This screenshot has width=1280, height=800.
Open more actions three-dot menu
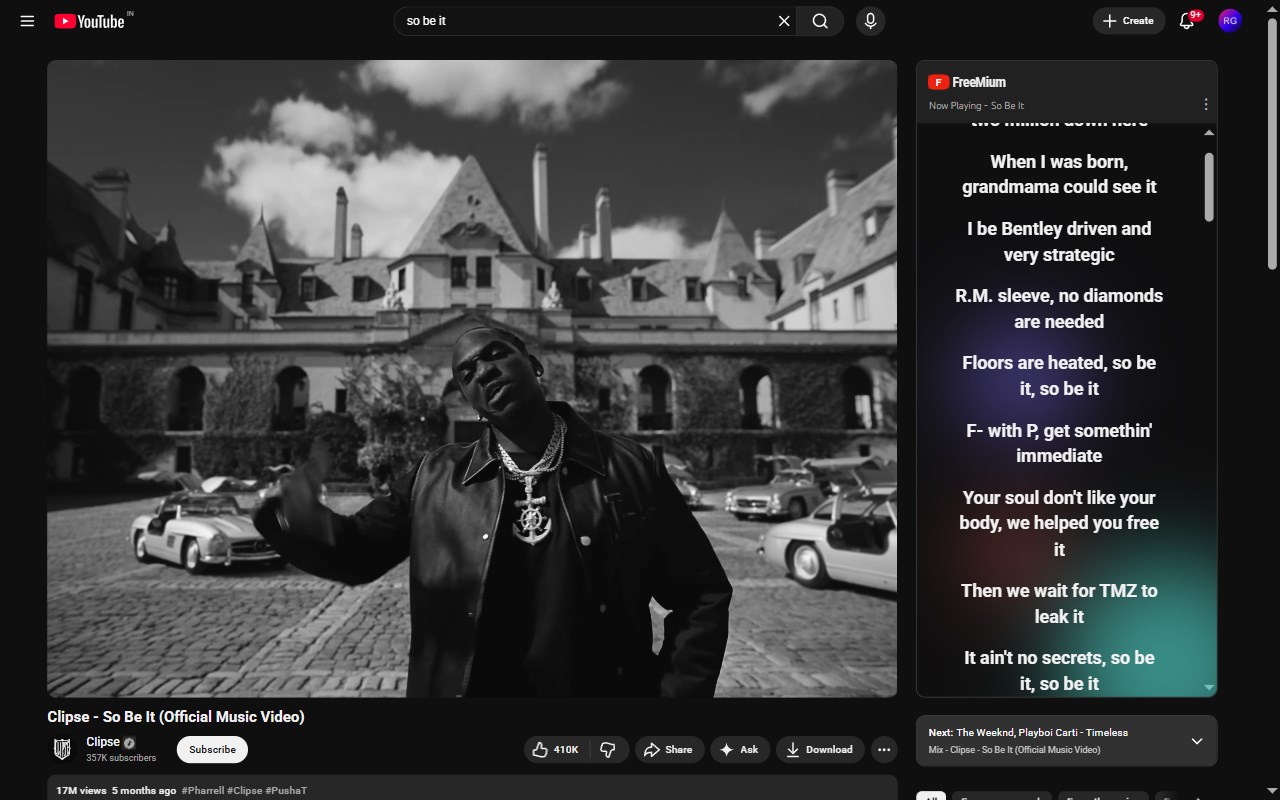pos(884,749)
